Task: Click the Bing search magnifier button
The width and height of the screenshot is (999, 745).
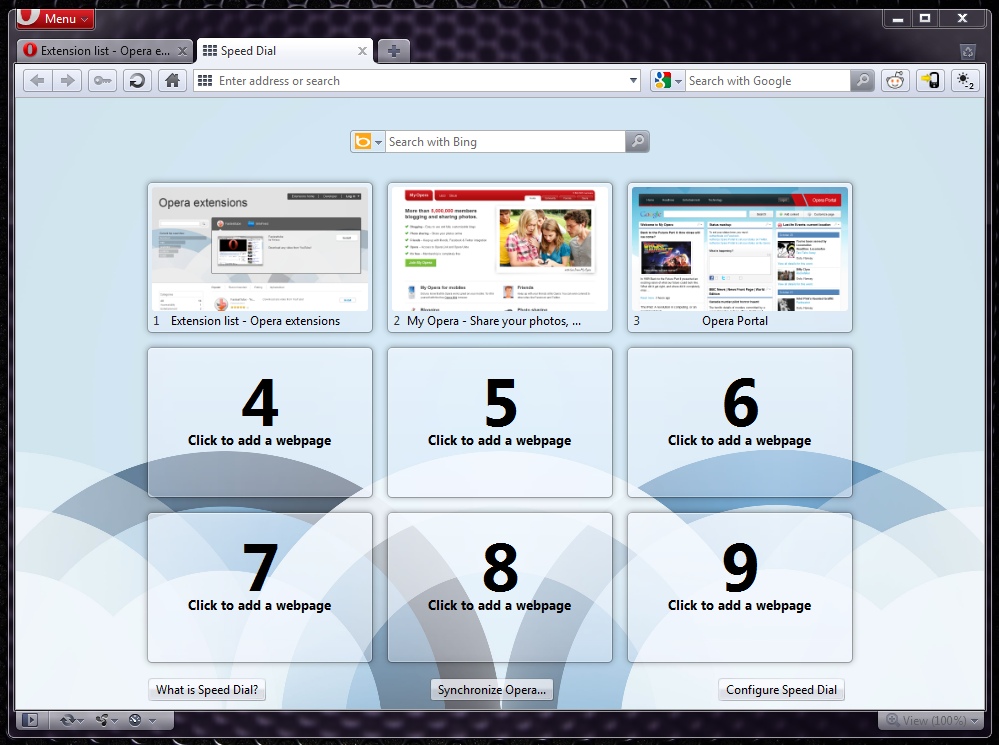Action: pos(637,141)
